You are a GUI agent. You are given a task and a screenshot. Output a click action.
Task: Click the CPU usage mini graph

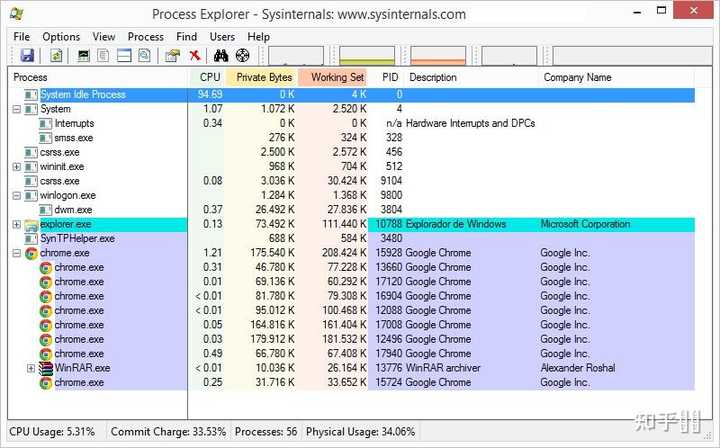coord(296,56)
